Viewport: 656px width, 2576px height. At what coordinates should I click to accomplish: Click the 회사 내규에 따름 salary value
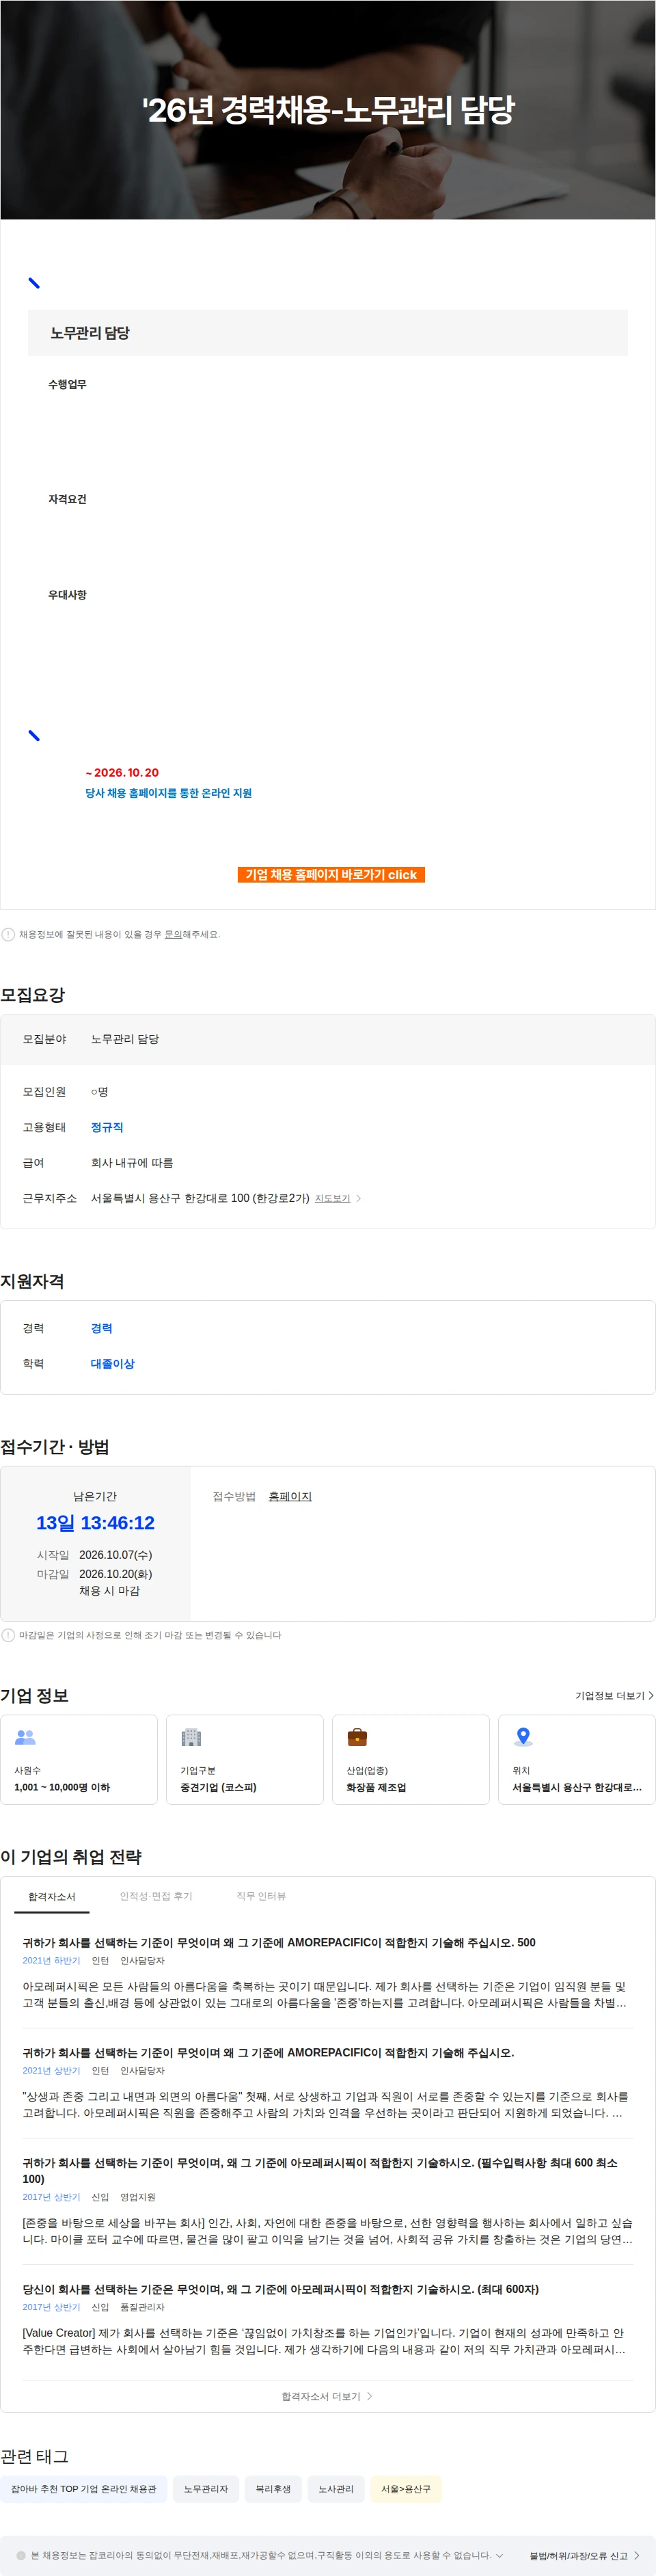point(132,1163)
